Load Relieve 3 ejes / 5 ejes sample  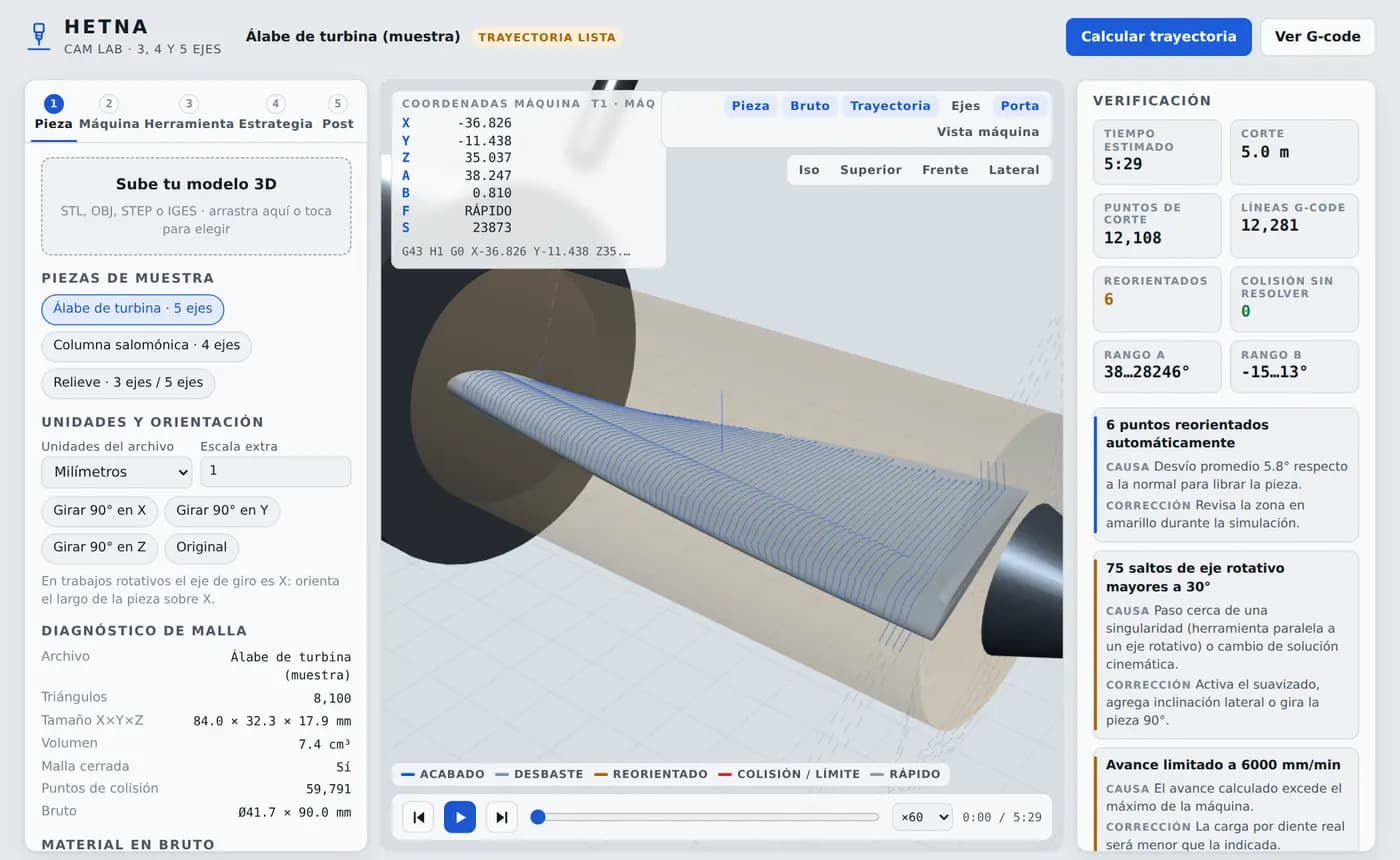click(128, 383)
